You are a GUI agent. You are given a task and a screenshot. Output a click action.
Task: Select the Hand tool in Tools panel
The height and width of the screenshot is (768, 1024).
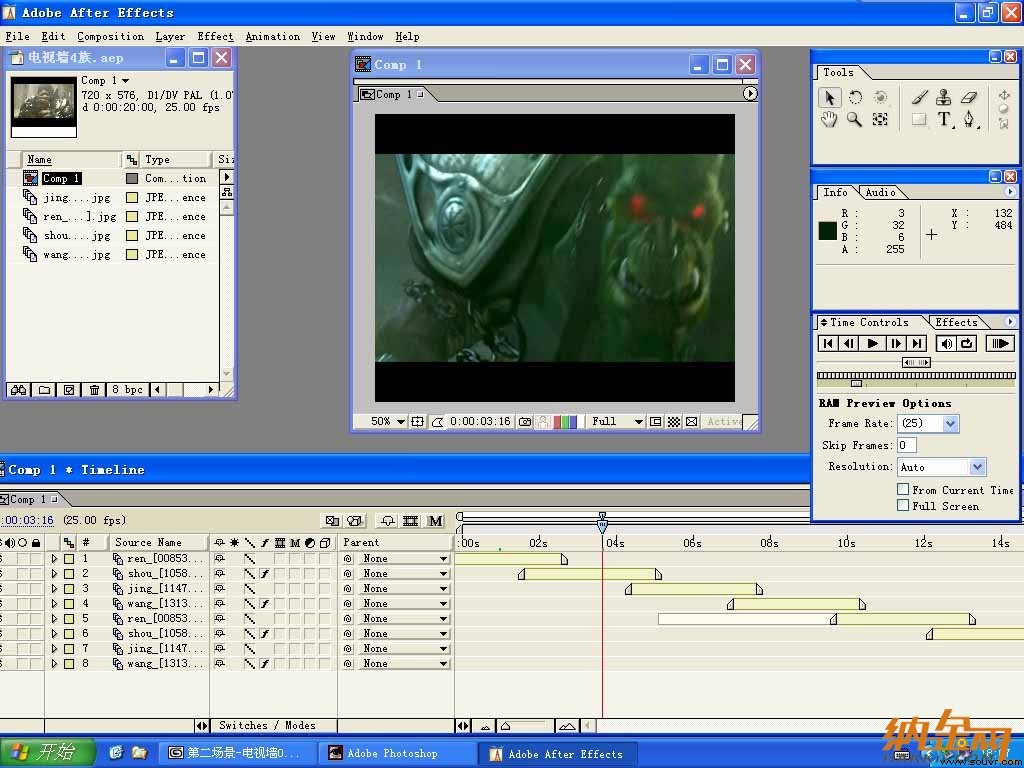point(829,119)
